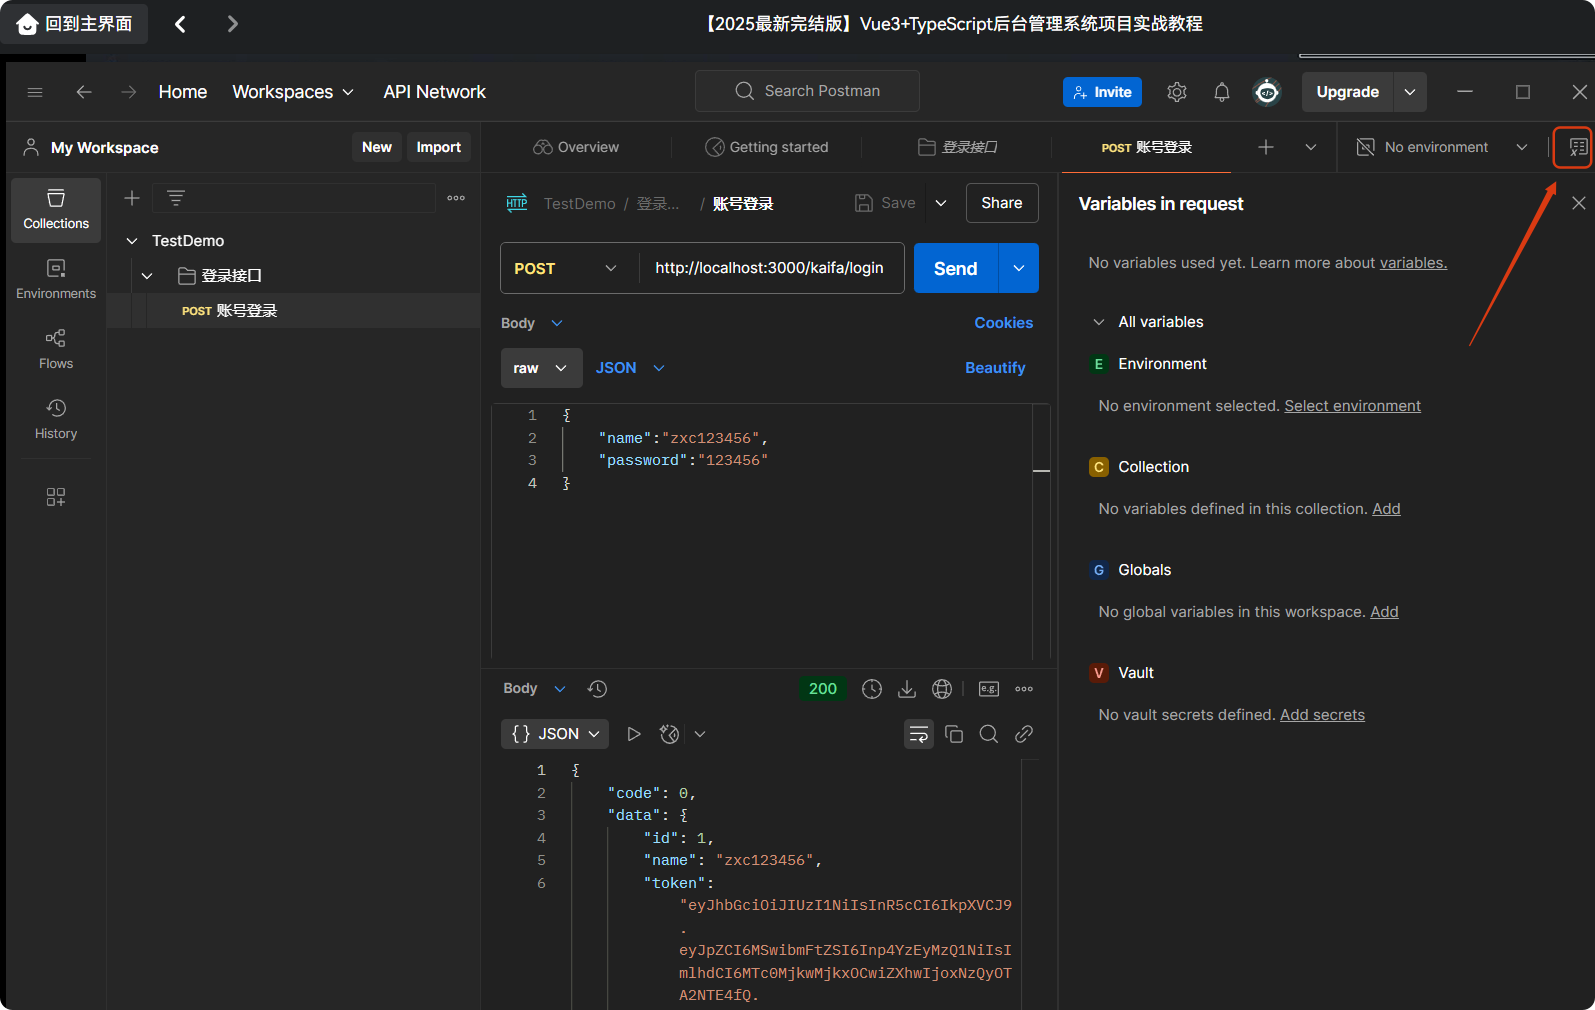Click the Share button

click(x=1002, y=203)
